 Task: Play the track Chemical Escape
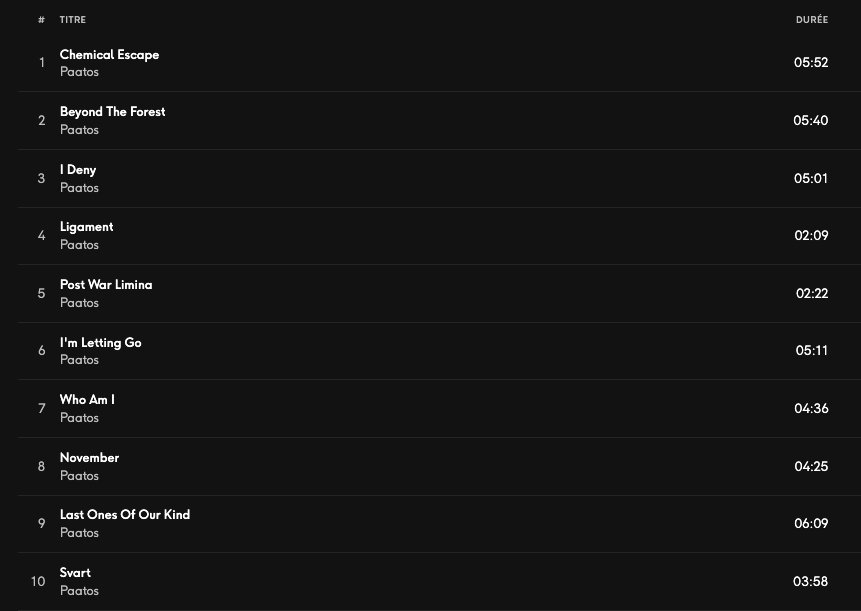(109, 55)
